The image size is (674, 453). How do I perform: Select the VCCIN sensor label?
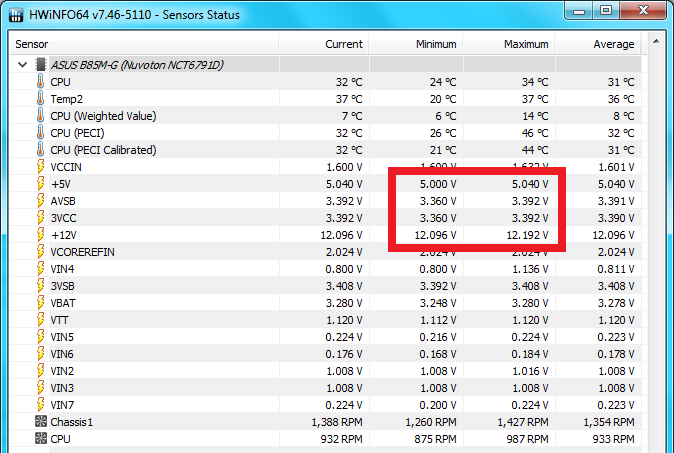[66, 167]
